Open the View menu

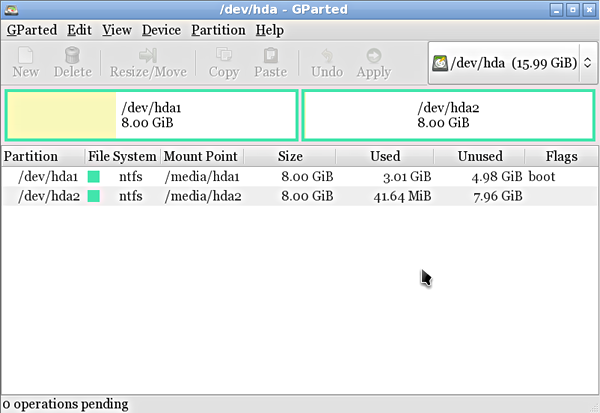pyautogui.click(x=116, y=30)
